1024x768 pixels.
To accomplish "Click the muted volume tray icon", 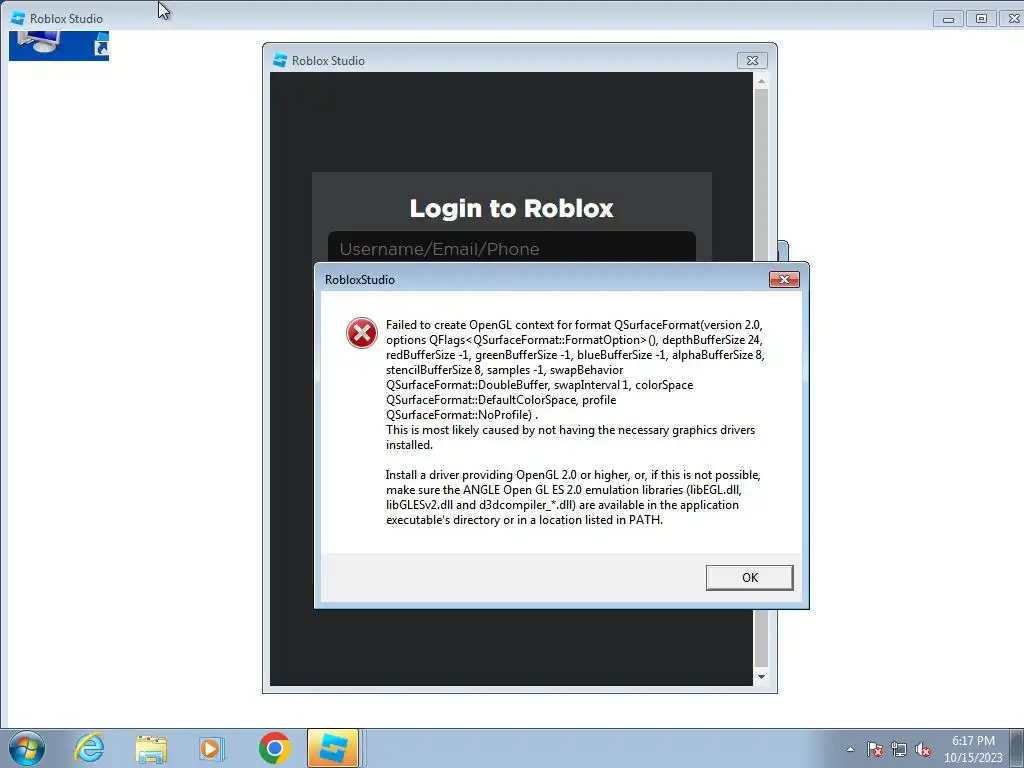I will tap(923, 749).
